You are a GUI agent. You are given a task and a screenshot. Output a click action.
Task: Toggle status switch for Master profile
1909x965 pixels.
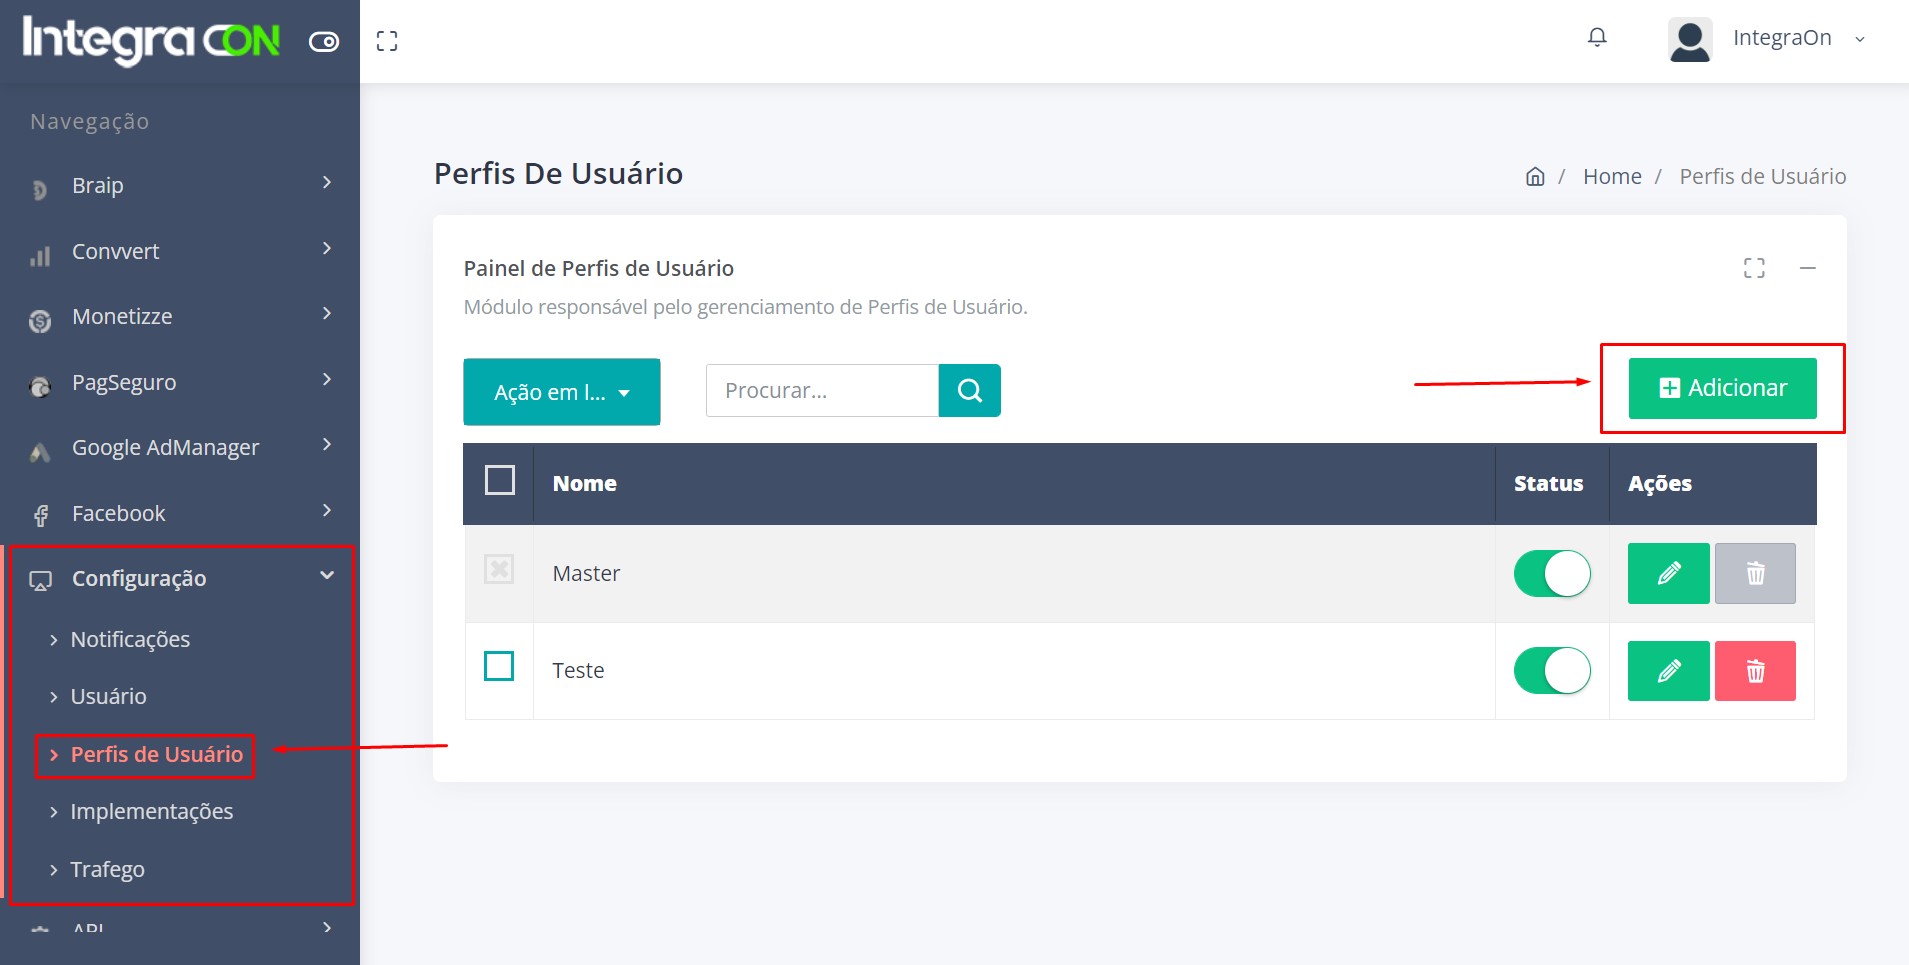click(1551, 574)
